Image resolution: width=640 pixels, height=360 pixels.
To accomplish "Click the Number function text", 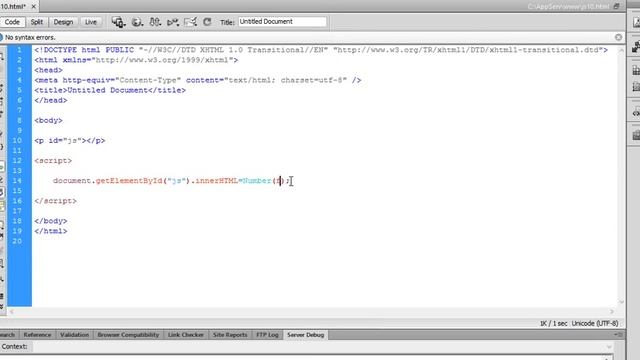I will point(257,181).
